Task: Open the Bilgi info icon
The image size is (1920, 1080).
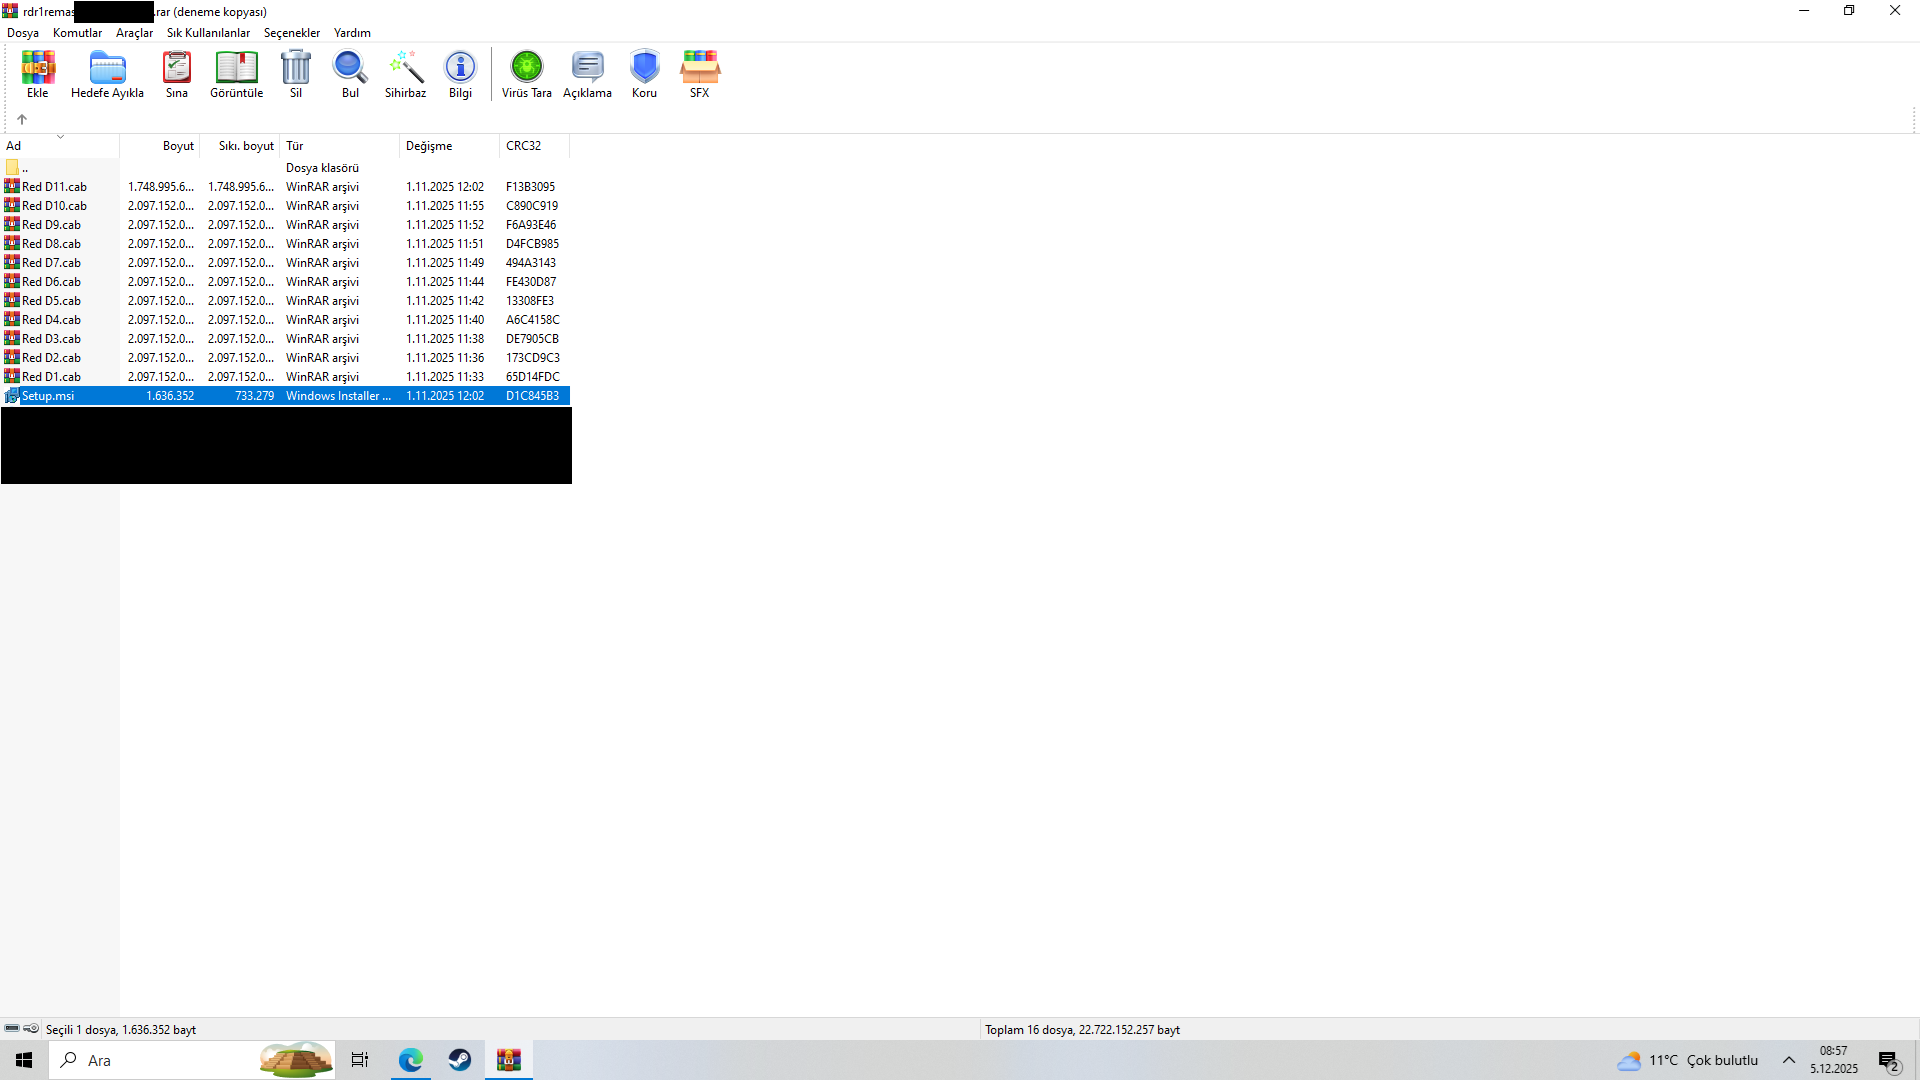Action: [x=460, y=68]
